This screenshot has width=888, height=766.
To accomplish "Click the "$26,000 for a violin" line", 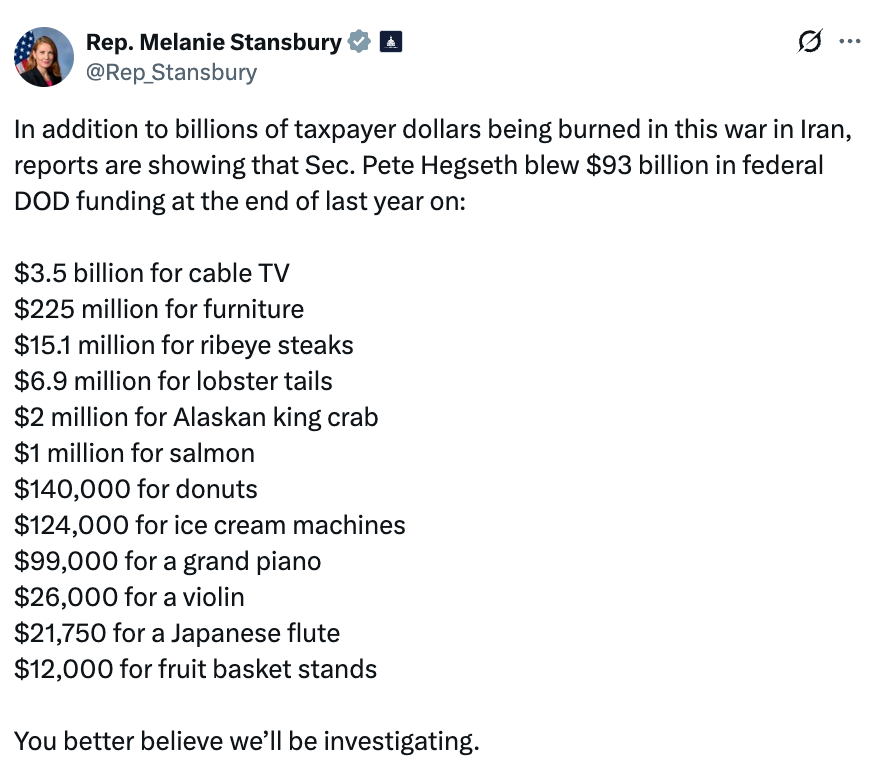I will (x=129, y=597).
